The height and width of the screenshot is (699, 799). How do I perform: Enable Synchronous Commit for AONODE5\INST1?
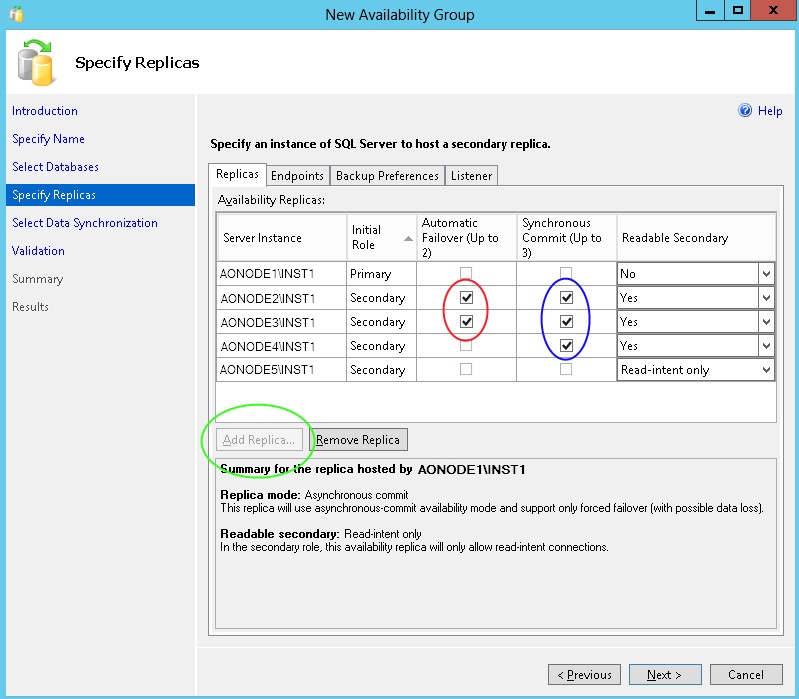(567, 370)
